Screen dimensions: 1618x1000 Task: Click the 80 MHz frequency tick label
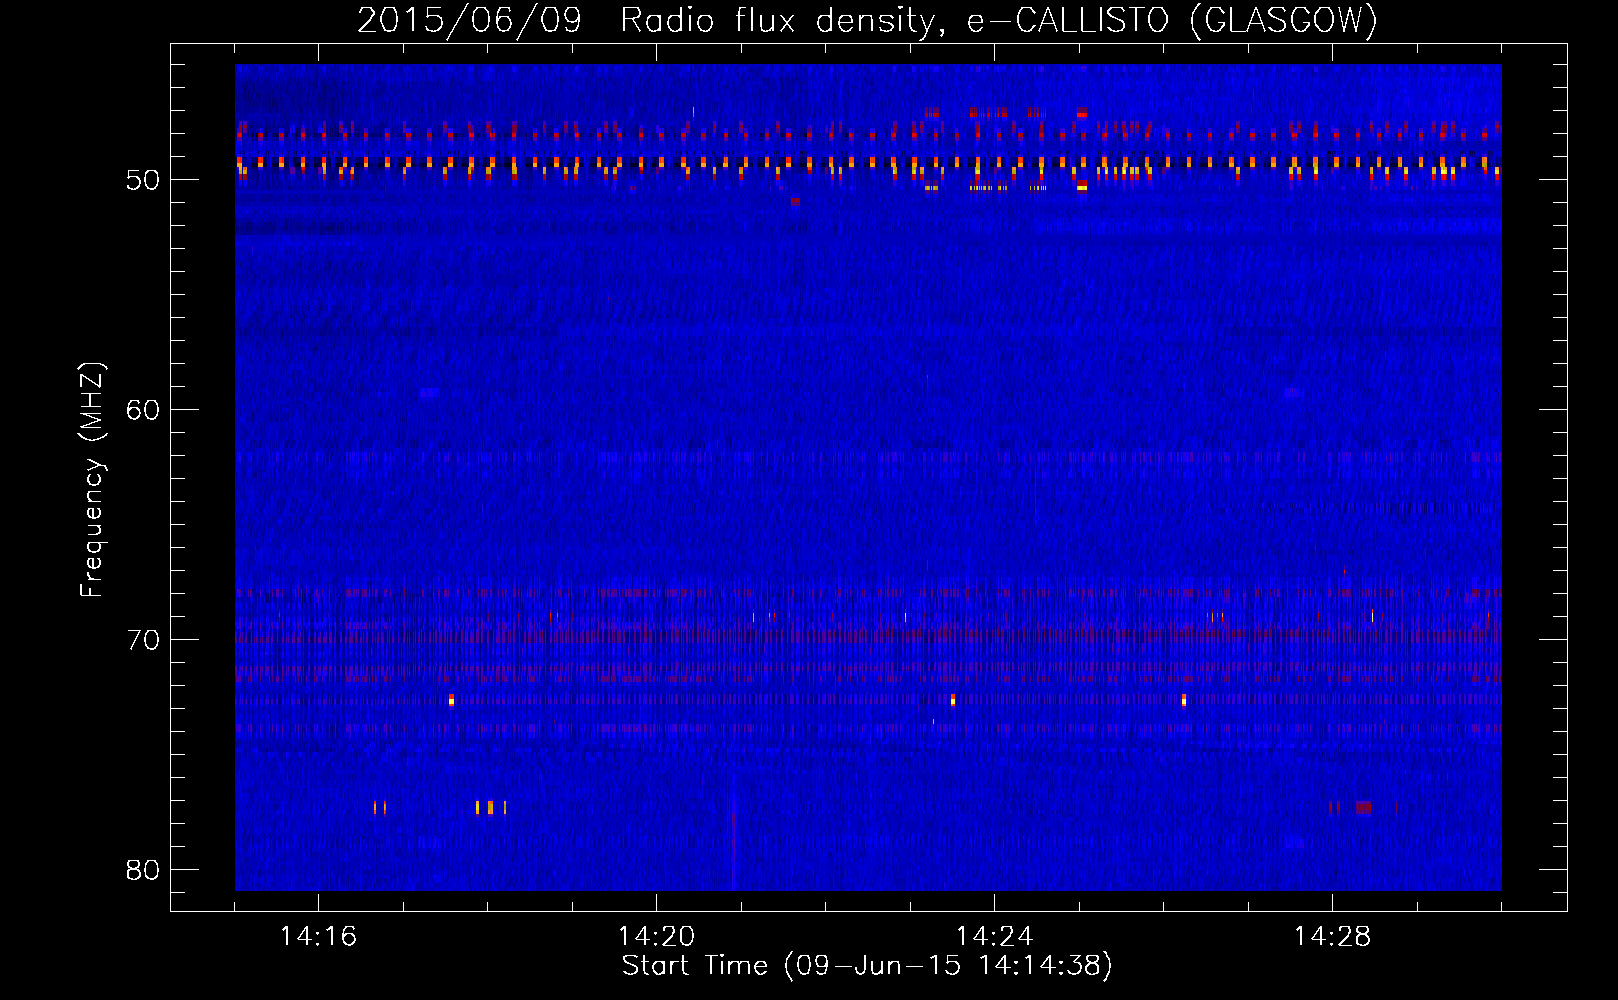click(144, 870)
